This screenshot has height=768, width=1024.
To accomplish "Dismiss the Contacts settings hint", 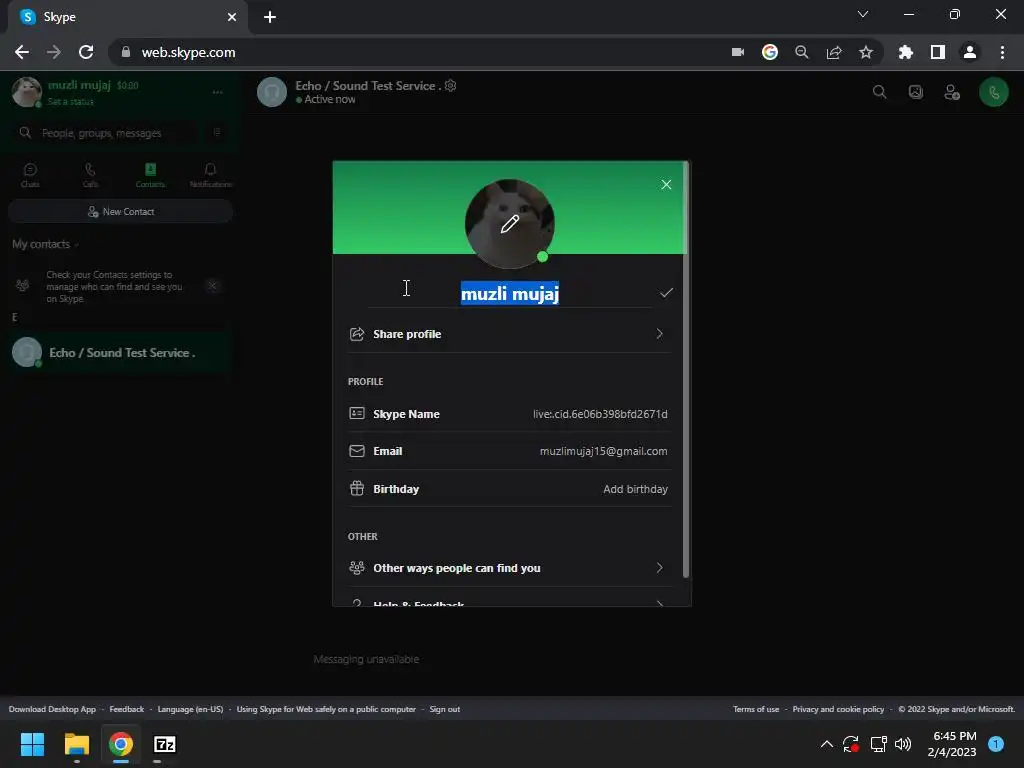I will (212, 285).
